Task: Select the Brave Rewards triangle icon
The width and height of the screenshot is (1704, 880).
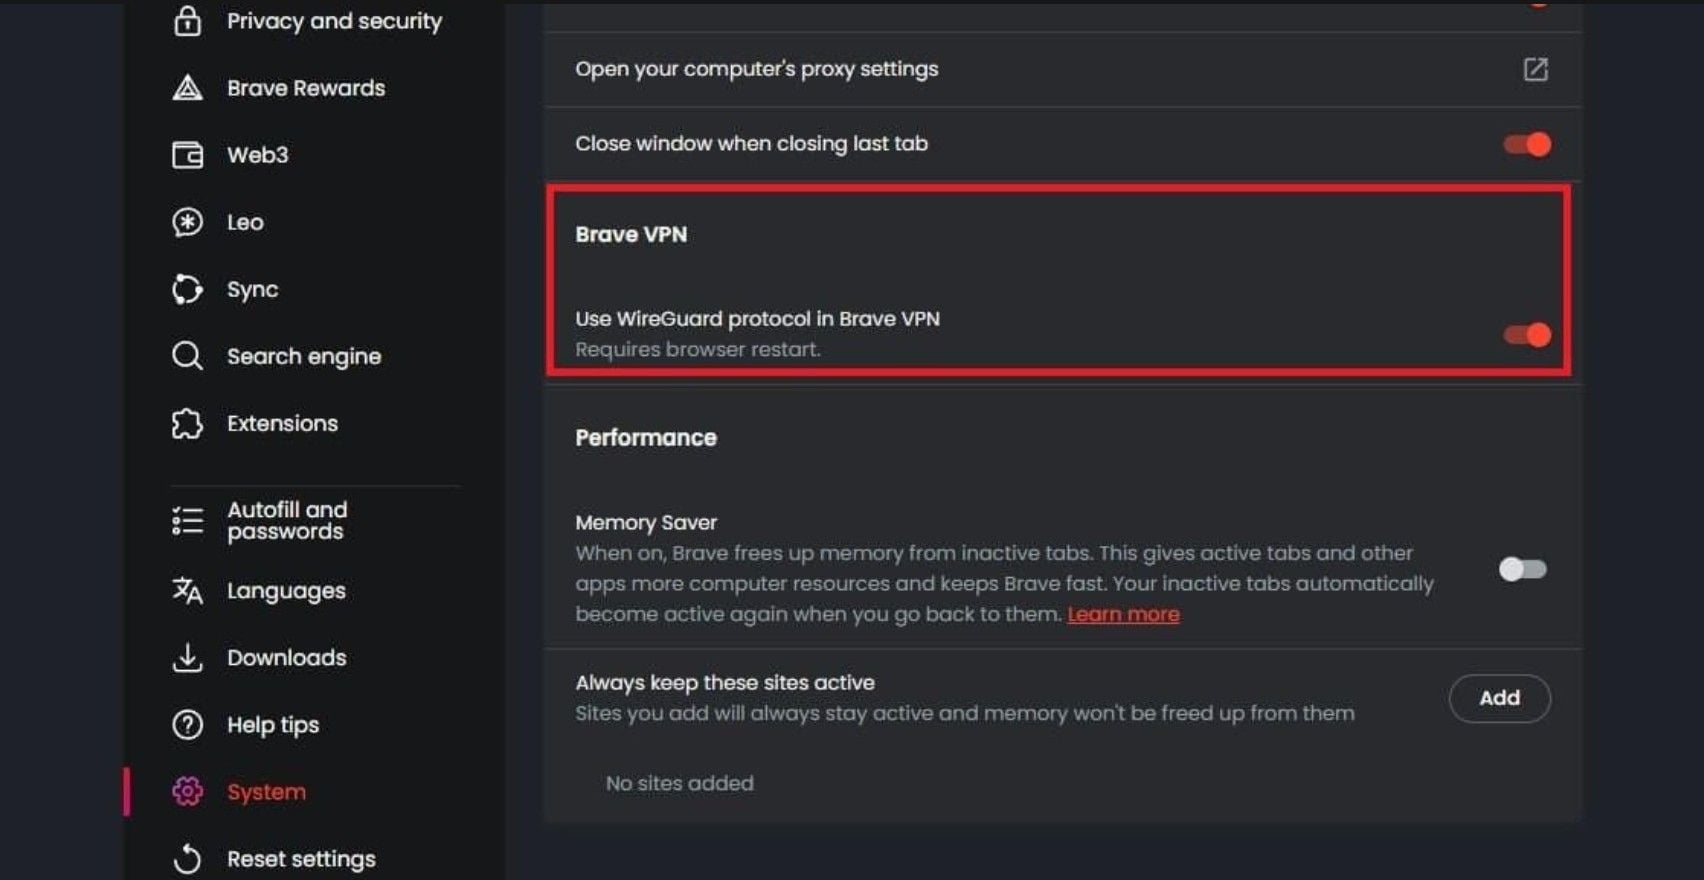Action: tap(186, 87)
